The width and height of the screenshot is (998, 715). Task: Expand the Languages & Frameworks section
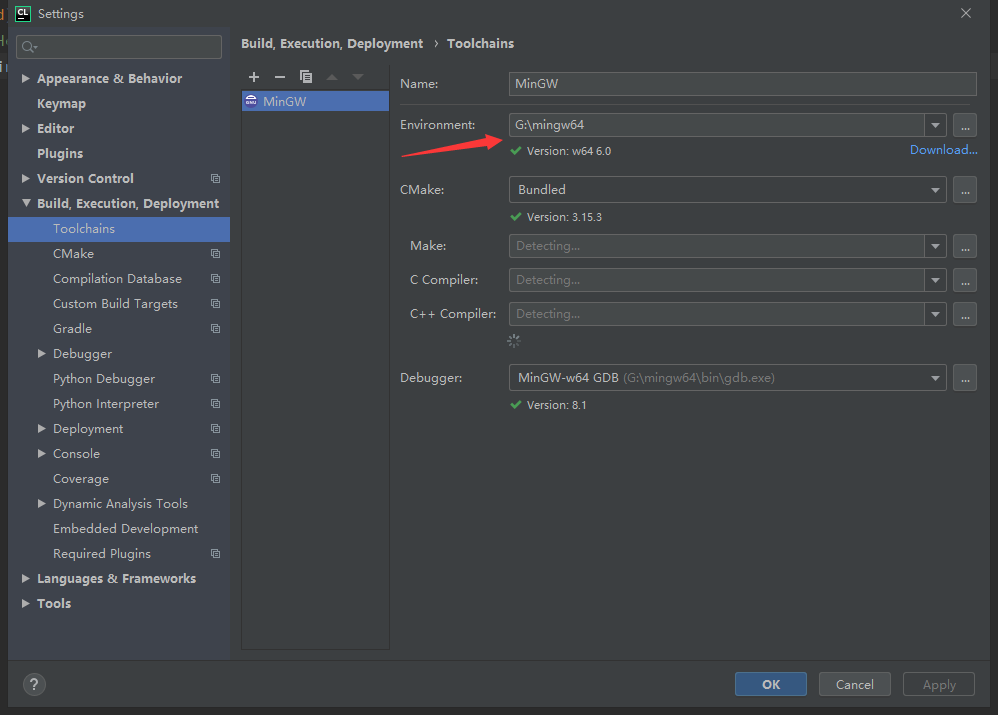click(x=26, y=578)
